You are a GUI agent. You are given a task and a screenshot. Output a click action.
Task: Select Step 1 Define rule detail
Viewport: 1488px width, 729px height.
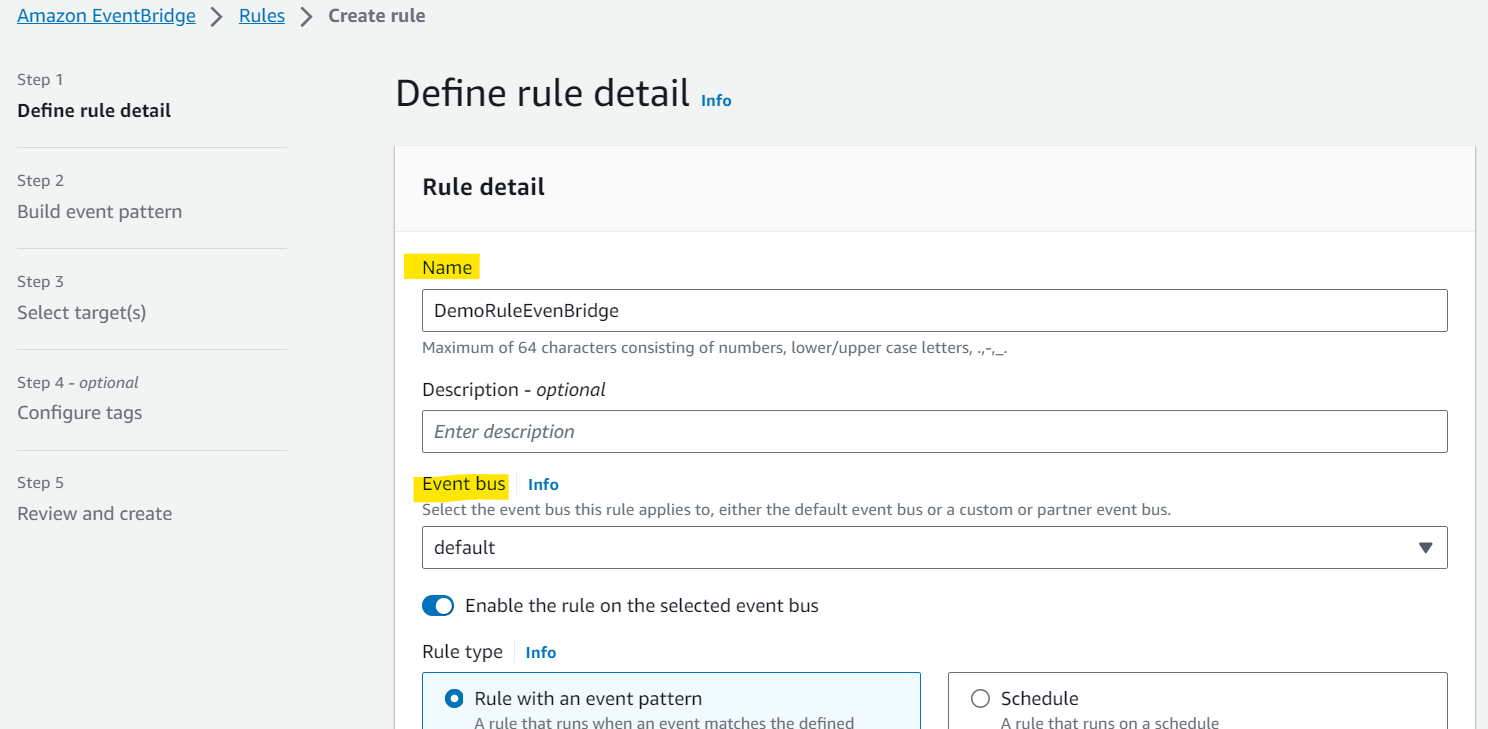94,111
